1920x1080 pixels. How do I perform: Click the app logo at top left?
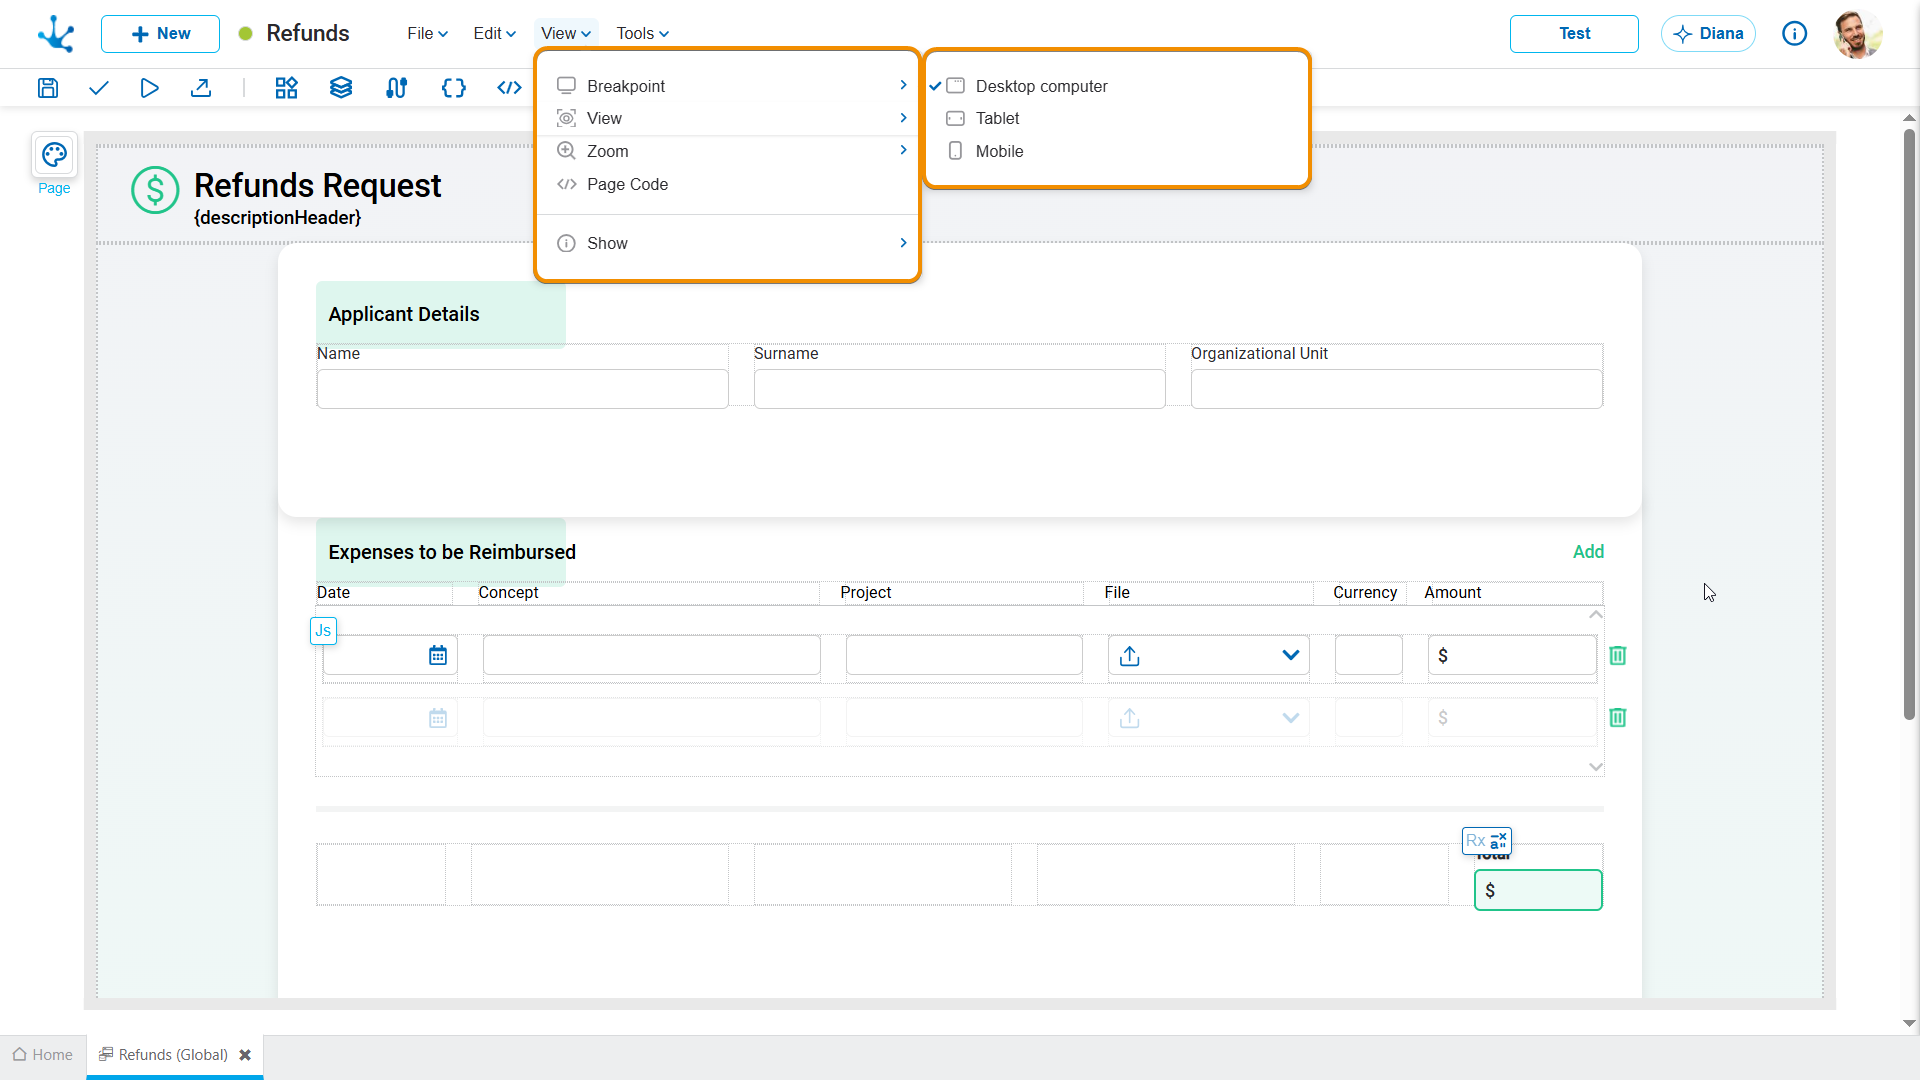tap(56, 34)
